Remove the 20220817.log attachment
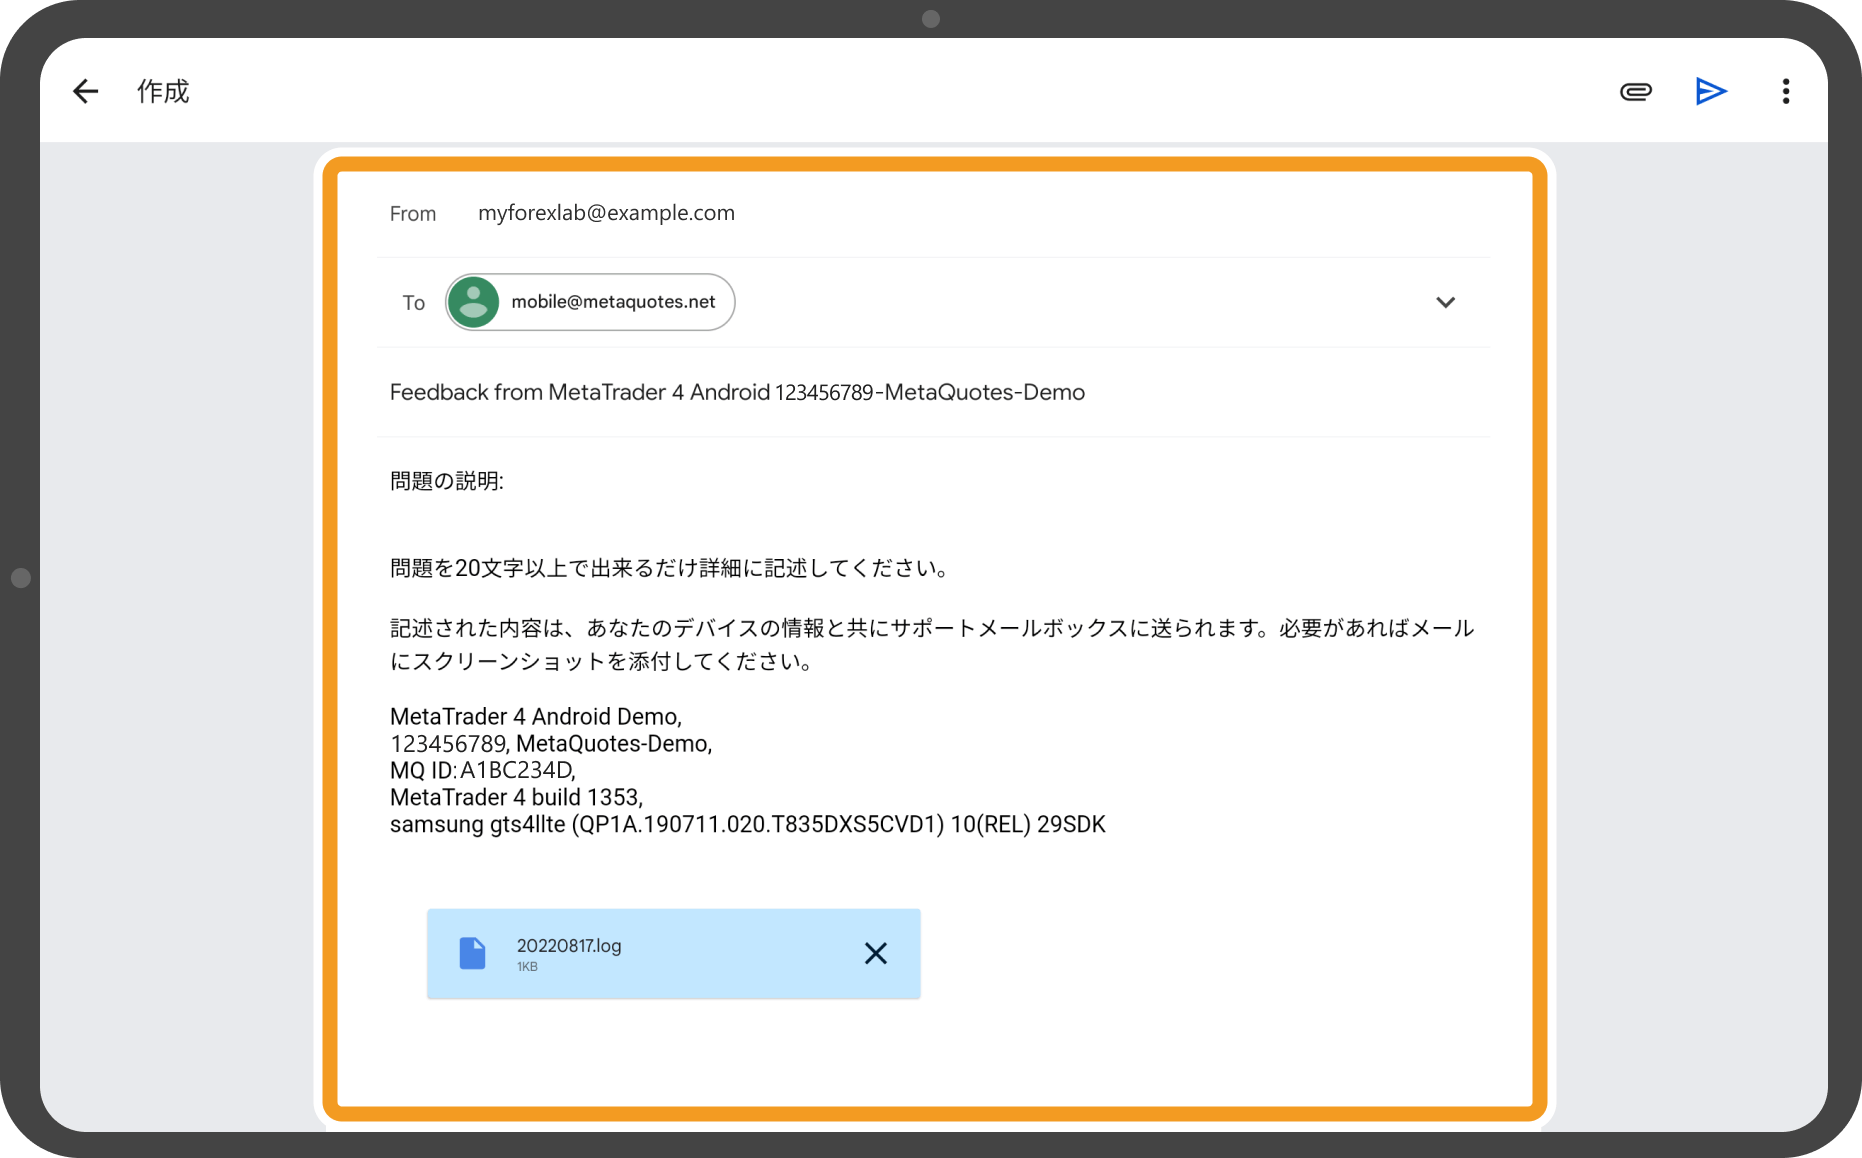Image resolution: width=1862 pixels, height=1158 pixels. [876, 953]
